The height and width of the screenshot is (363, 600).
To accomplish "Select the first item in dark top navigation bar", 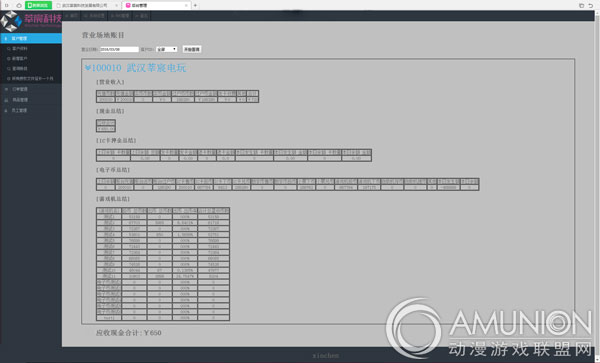I will tap(72, 16).
